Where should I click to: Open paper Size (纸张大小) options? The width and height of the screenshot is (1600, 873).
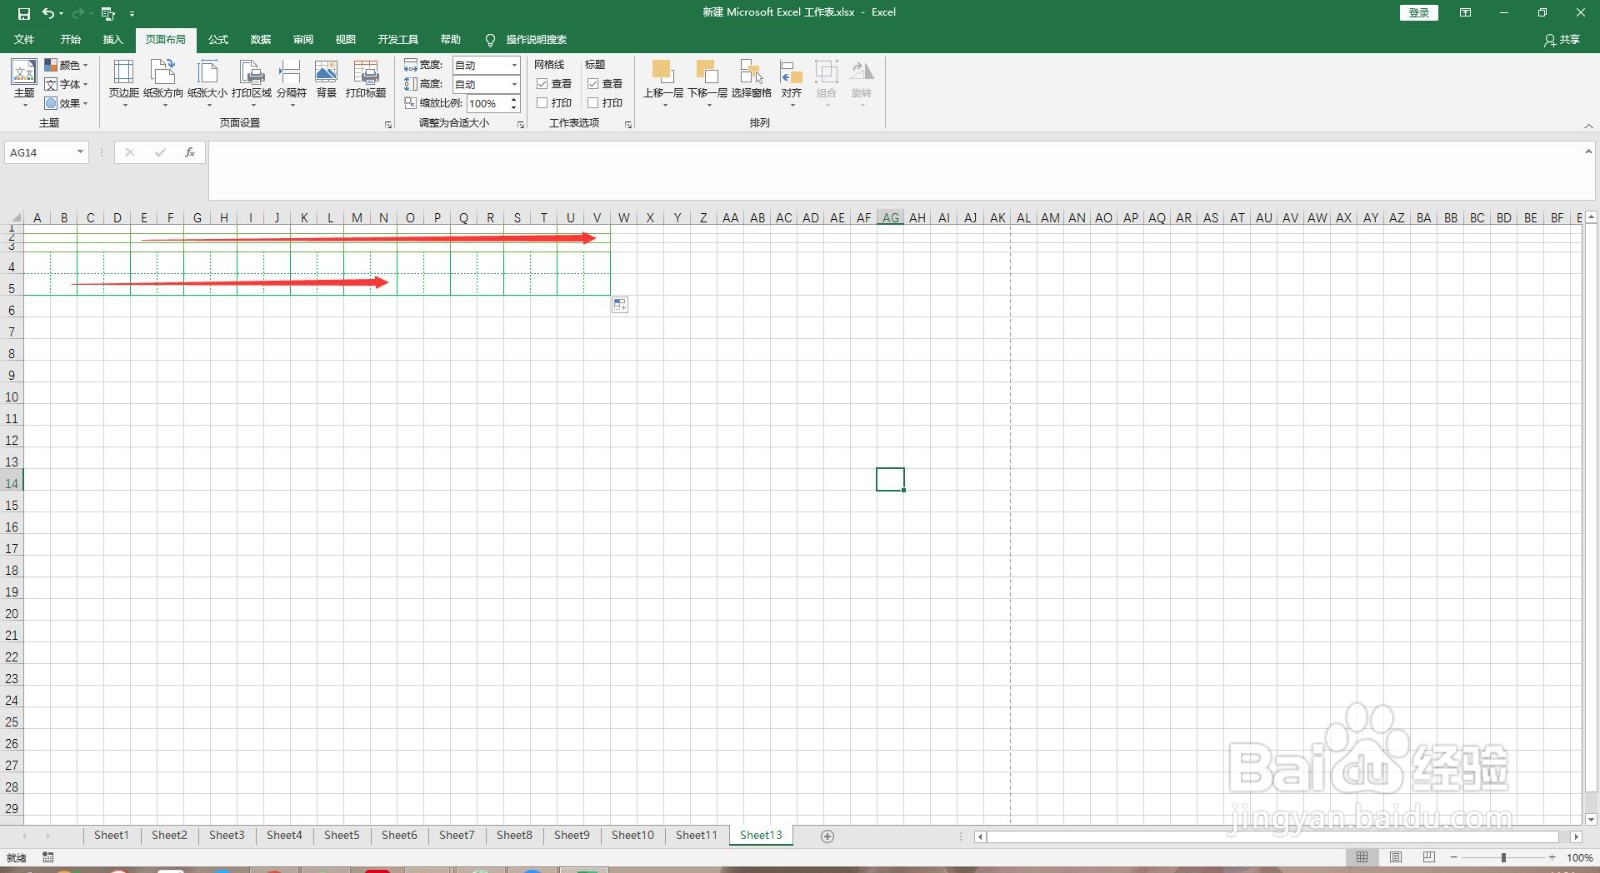(x=207, y=83)
